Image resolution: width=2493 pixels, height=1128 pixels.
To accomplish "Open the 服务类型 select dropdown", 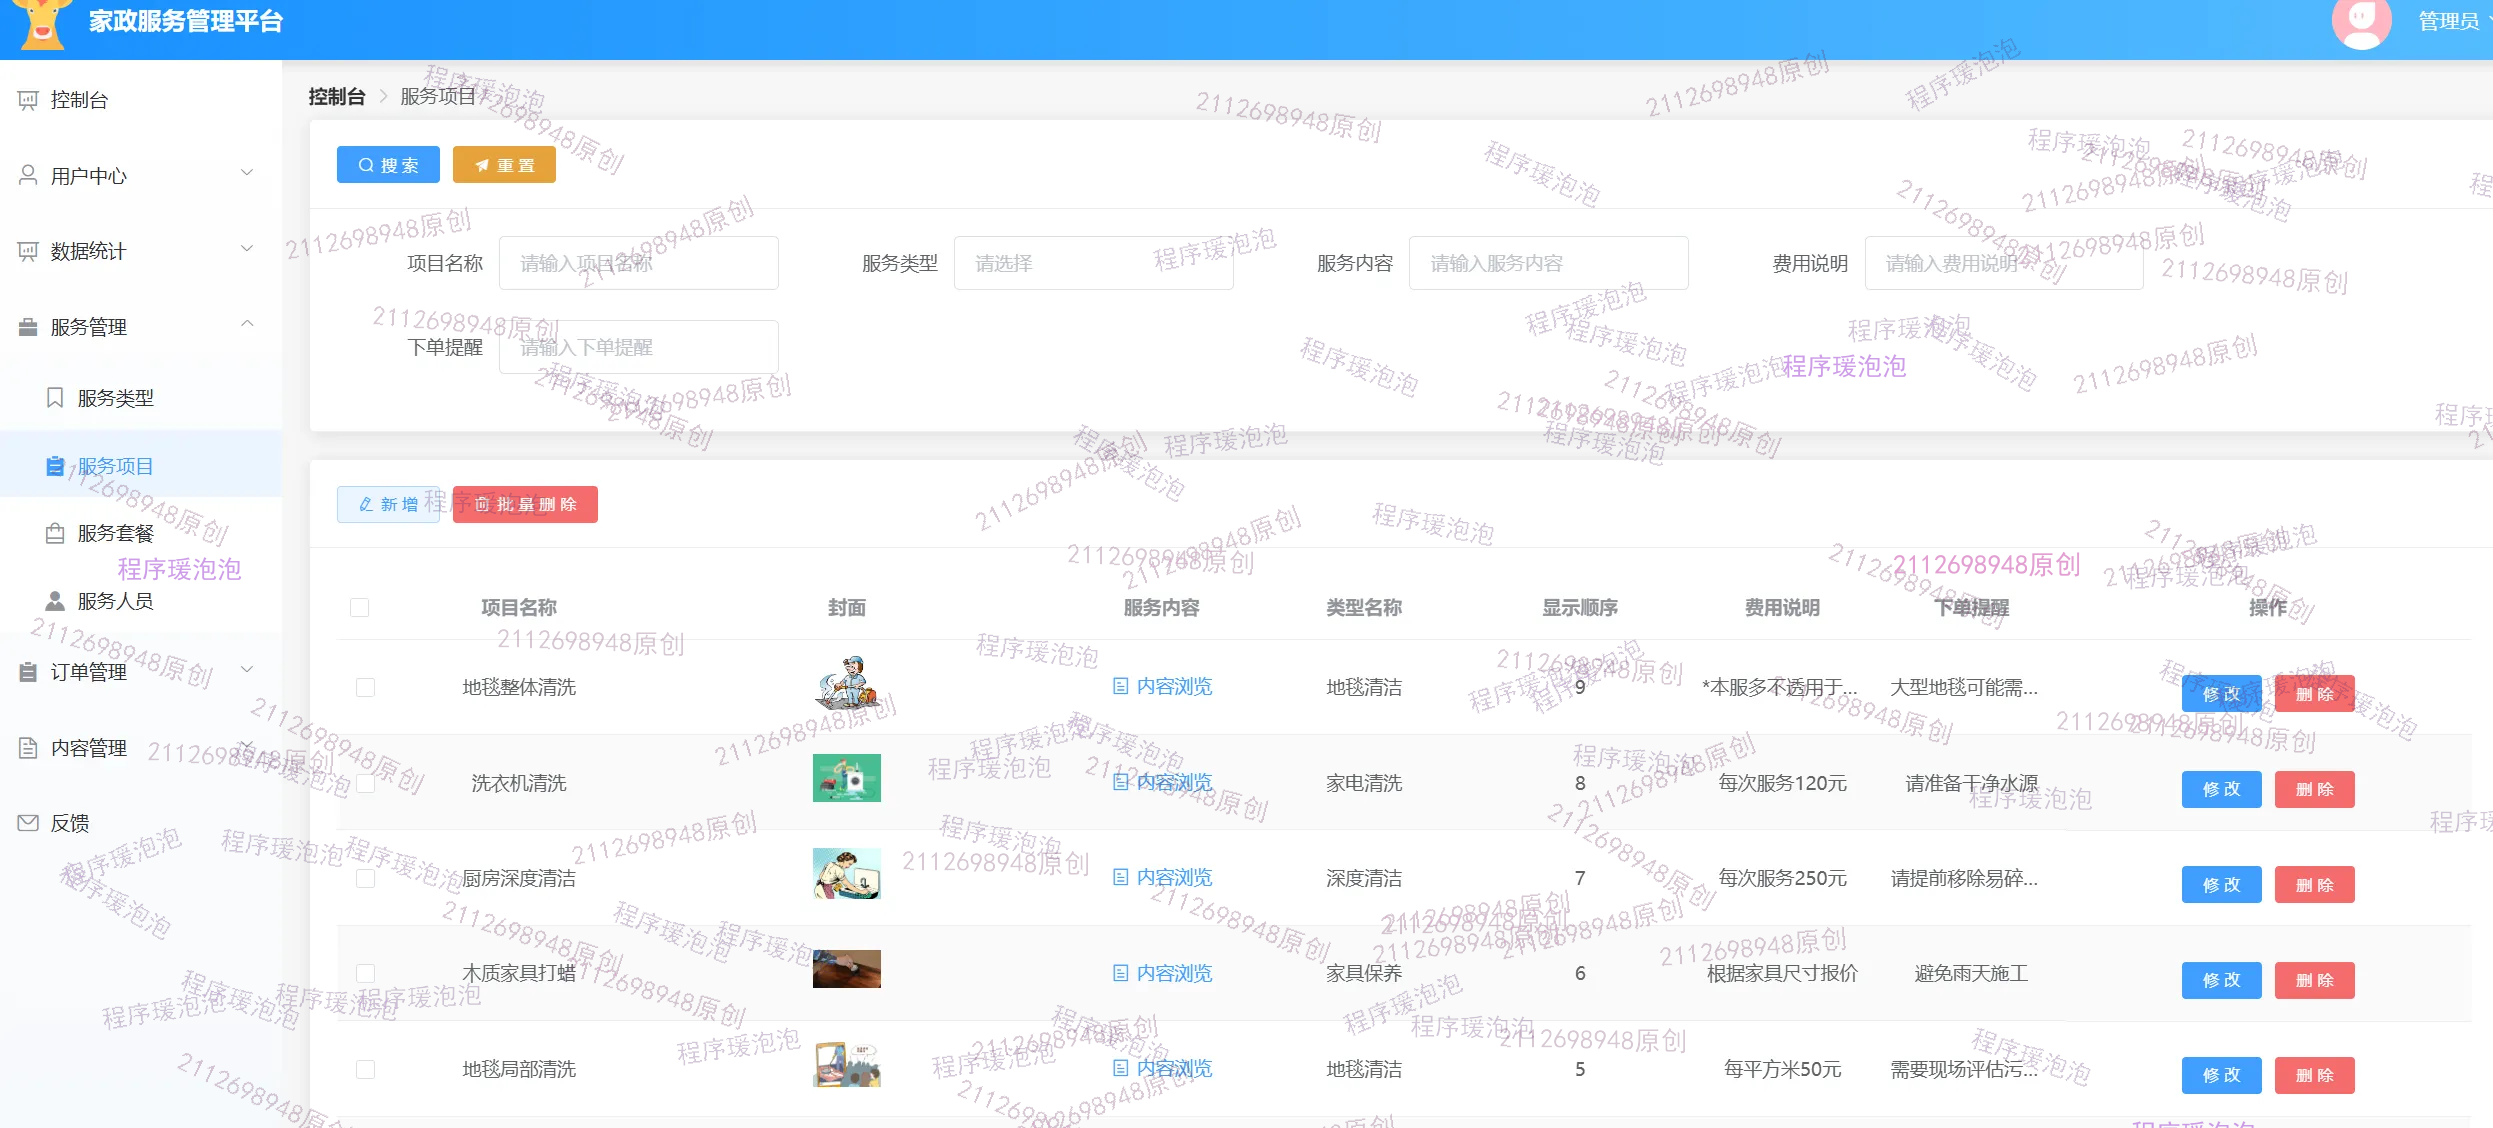I will point(1092,263).
